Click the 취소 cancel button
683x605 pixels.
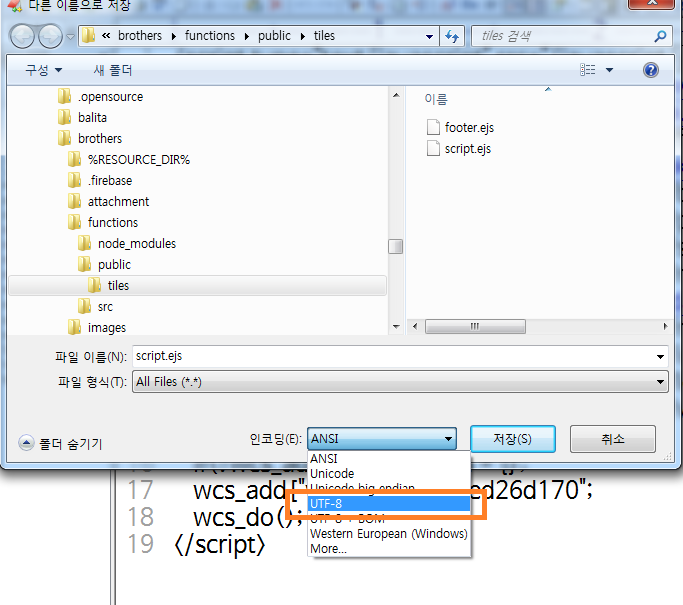click(612, 439)
